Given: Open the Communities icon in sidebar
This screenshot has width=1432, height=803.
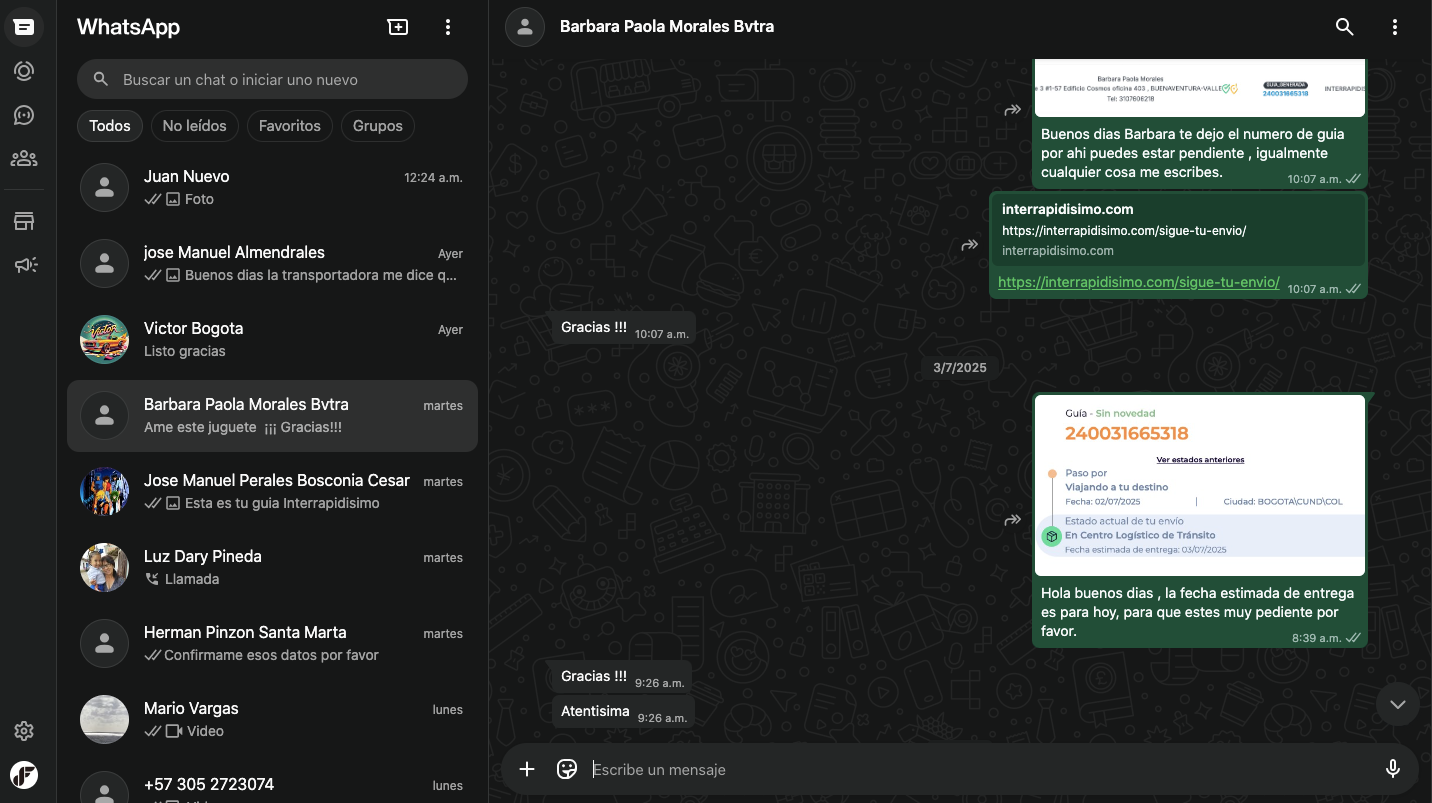Looking at the screenshot, I should [24, 158].
